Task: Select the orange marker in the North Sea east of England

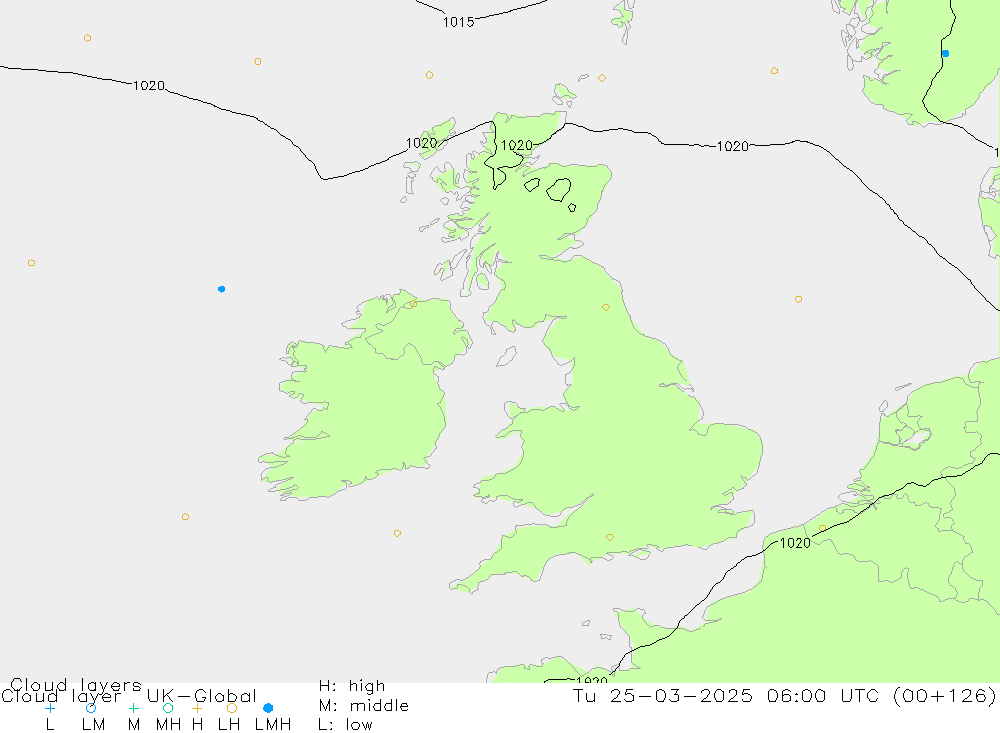Action: click(798, 299)
